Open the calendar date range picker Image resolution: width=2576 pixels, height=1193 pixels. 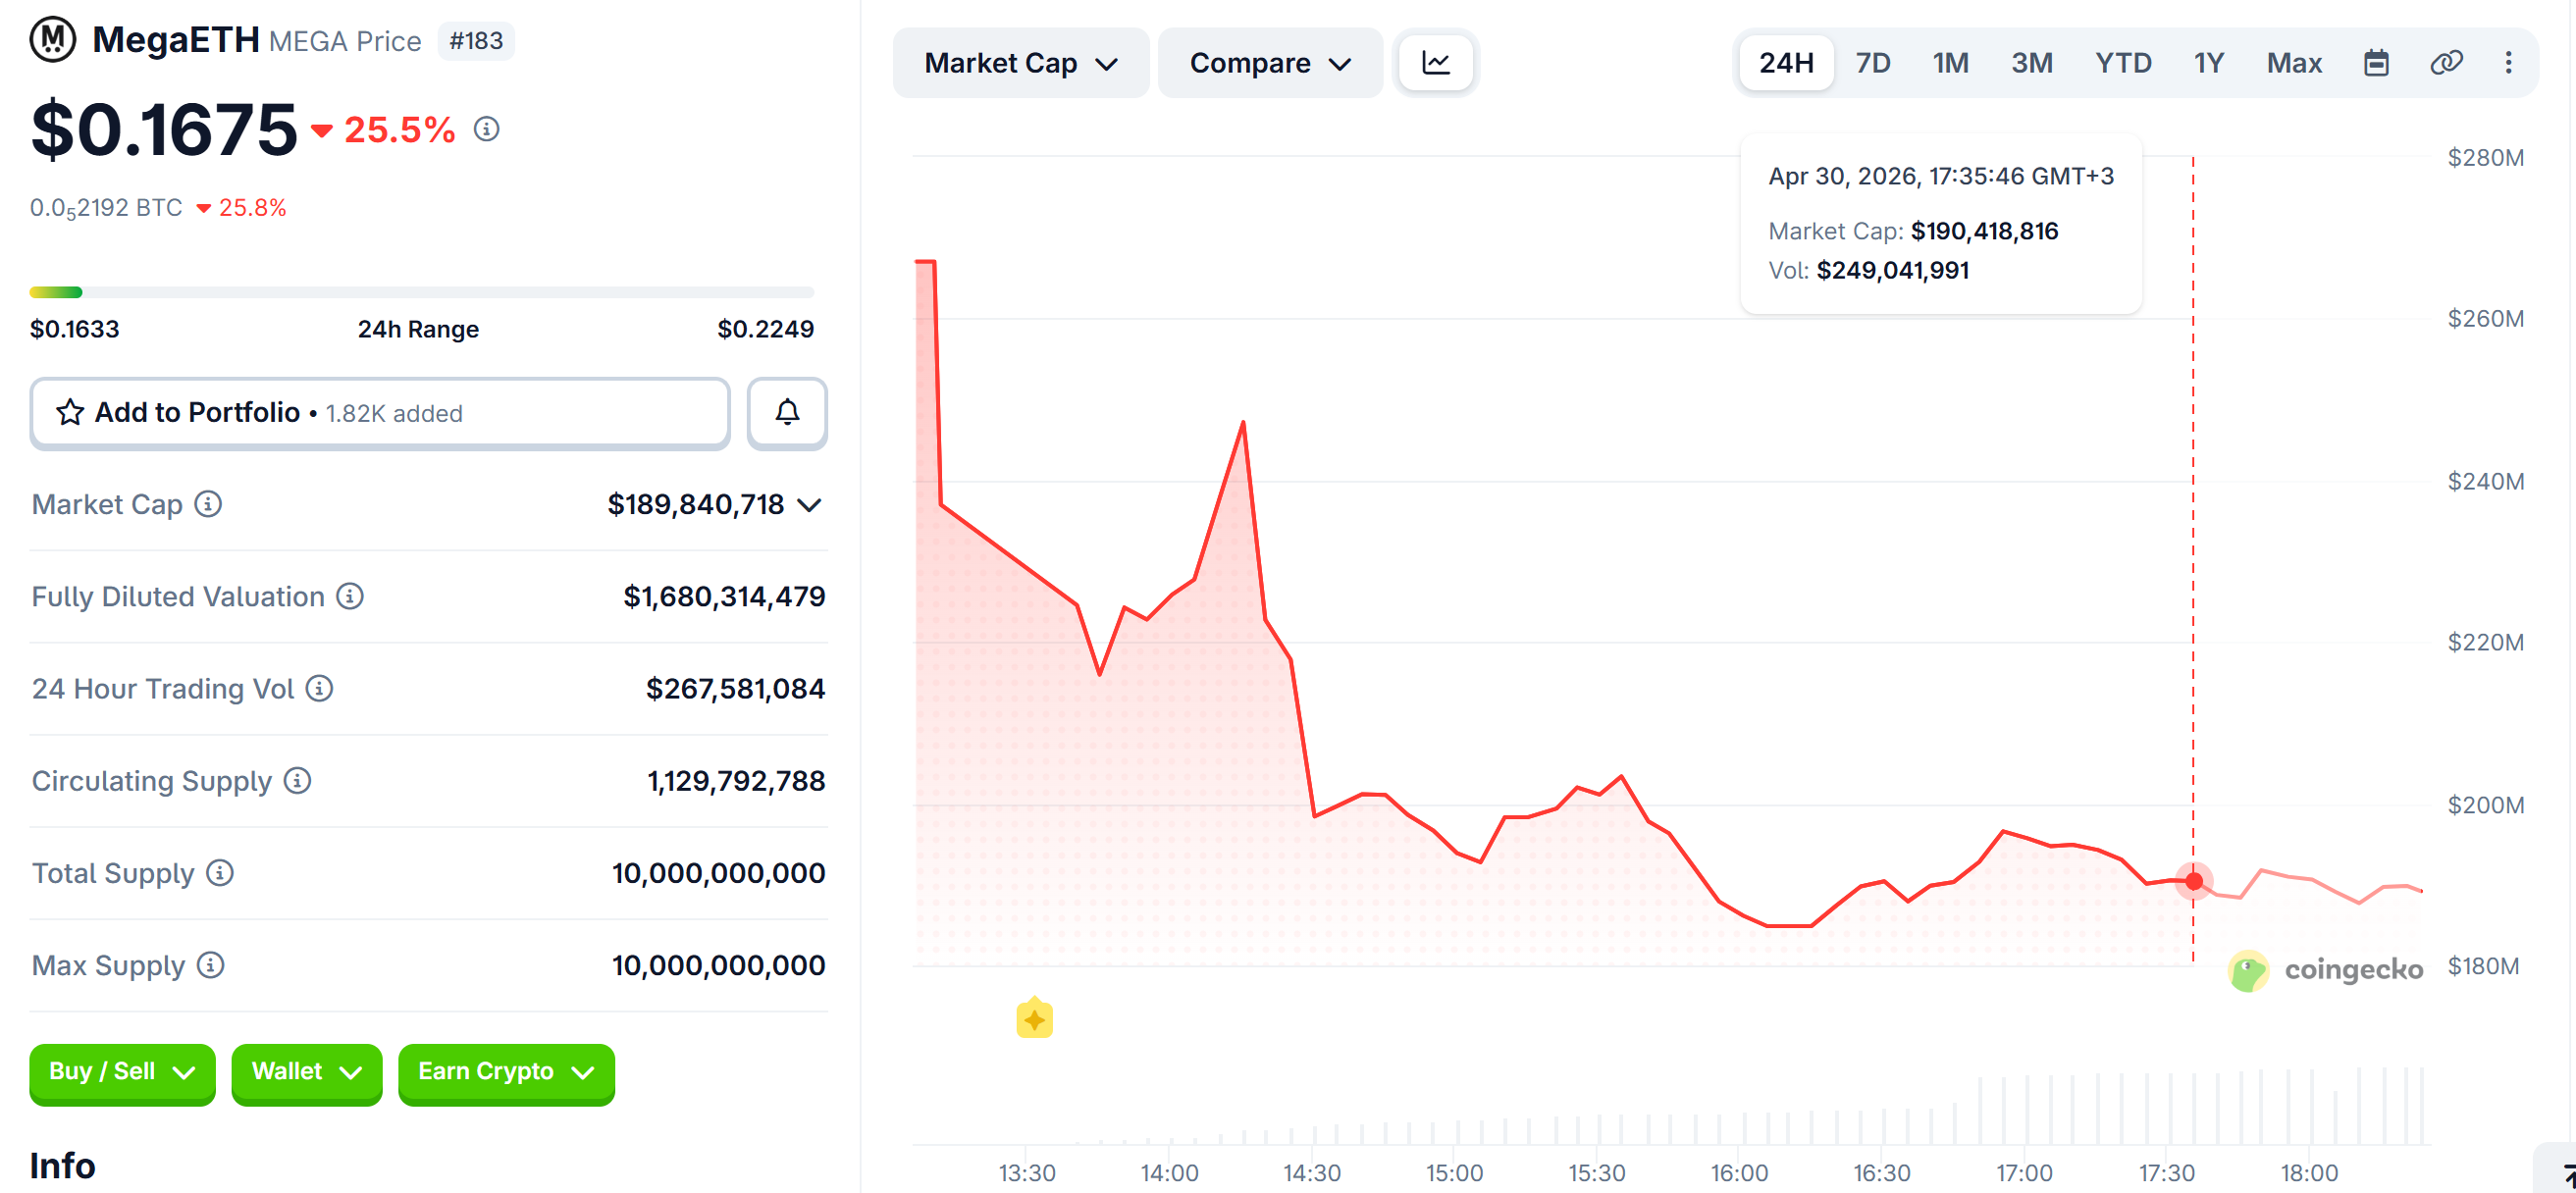point(2376,62)
